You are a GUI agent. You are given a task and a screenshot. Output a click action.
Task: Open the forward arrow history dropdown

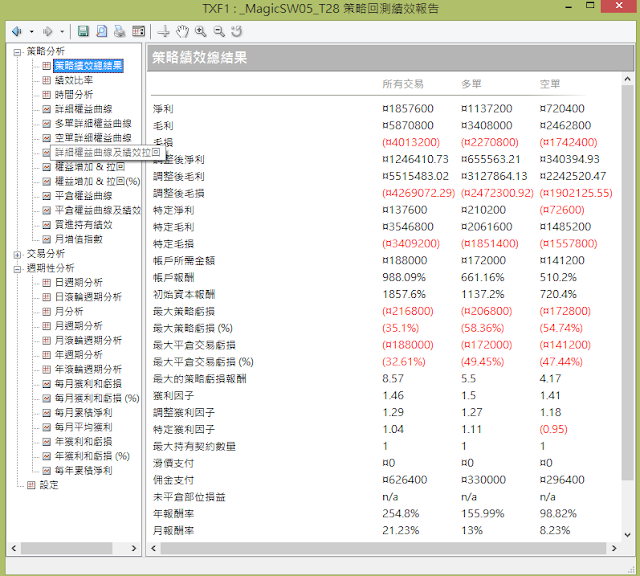coord(62,31)
